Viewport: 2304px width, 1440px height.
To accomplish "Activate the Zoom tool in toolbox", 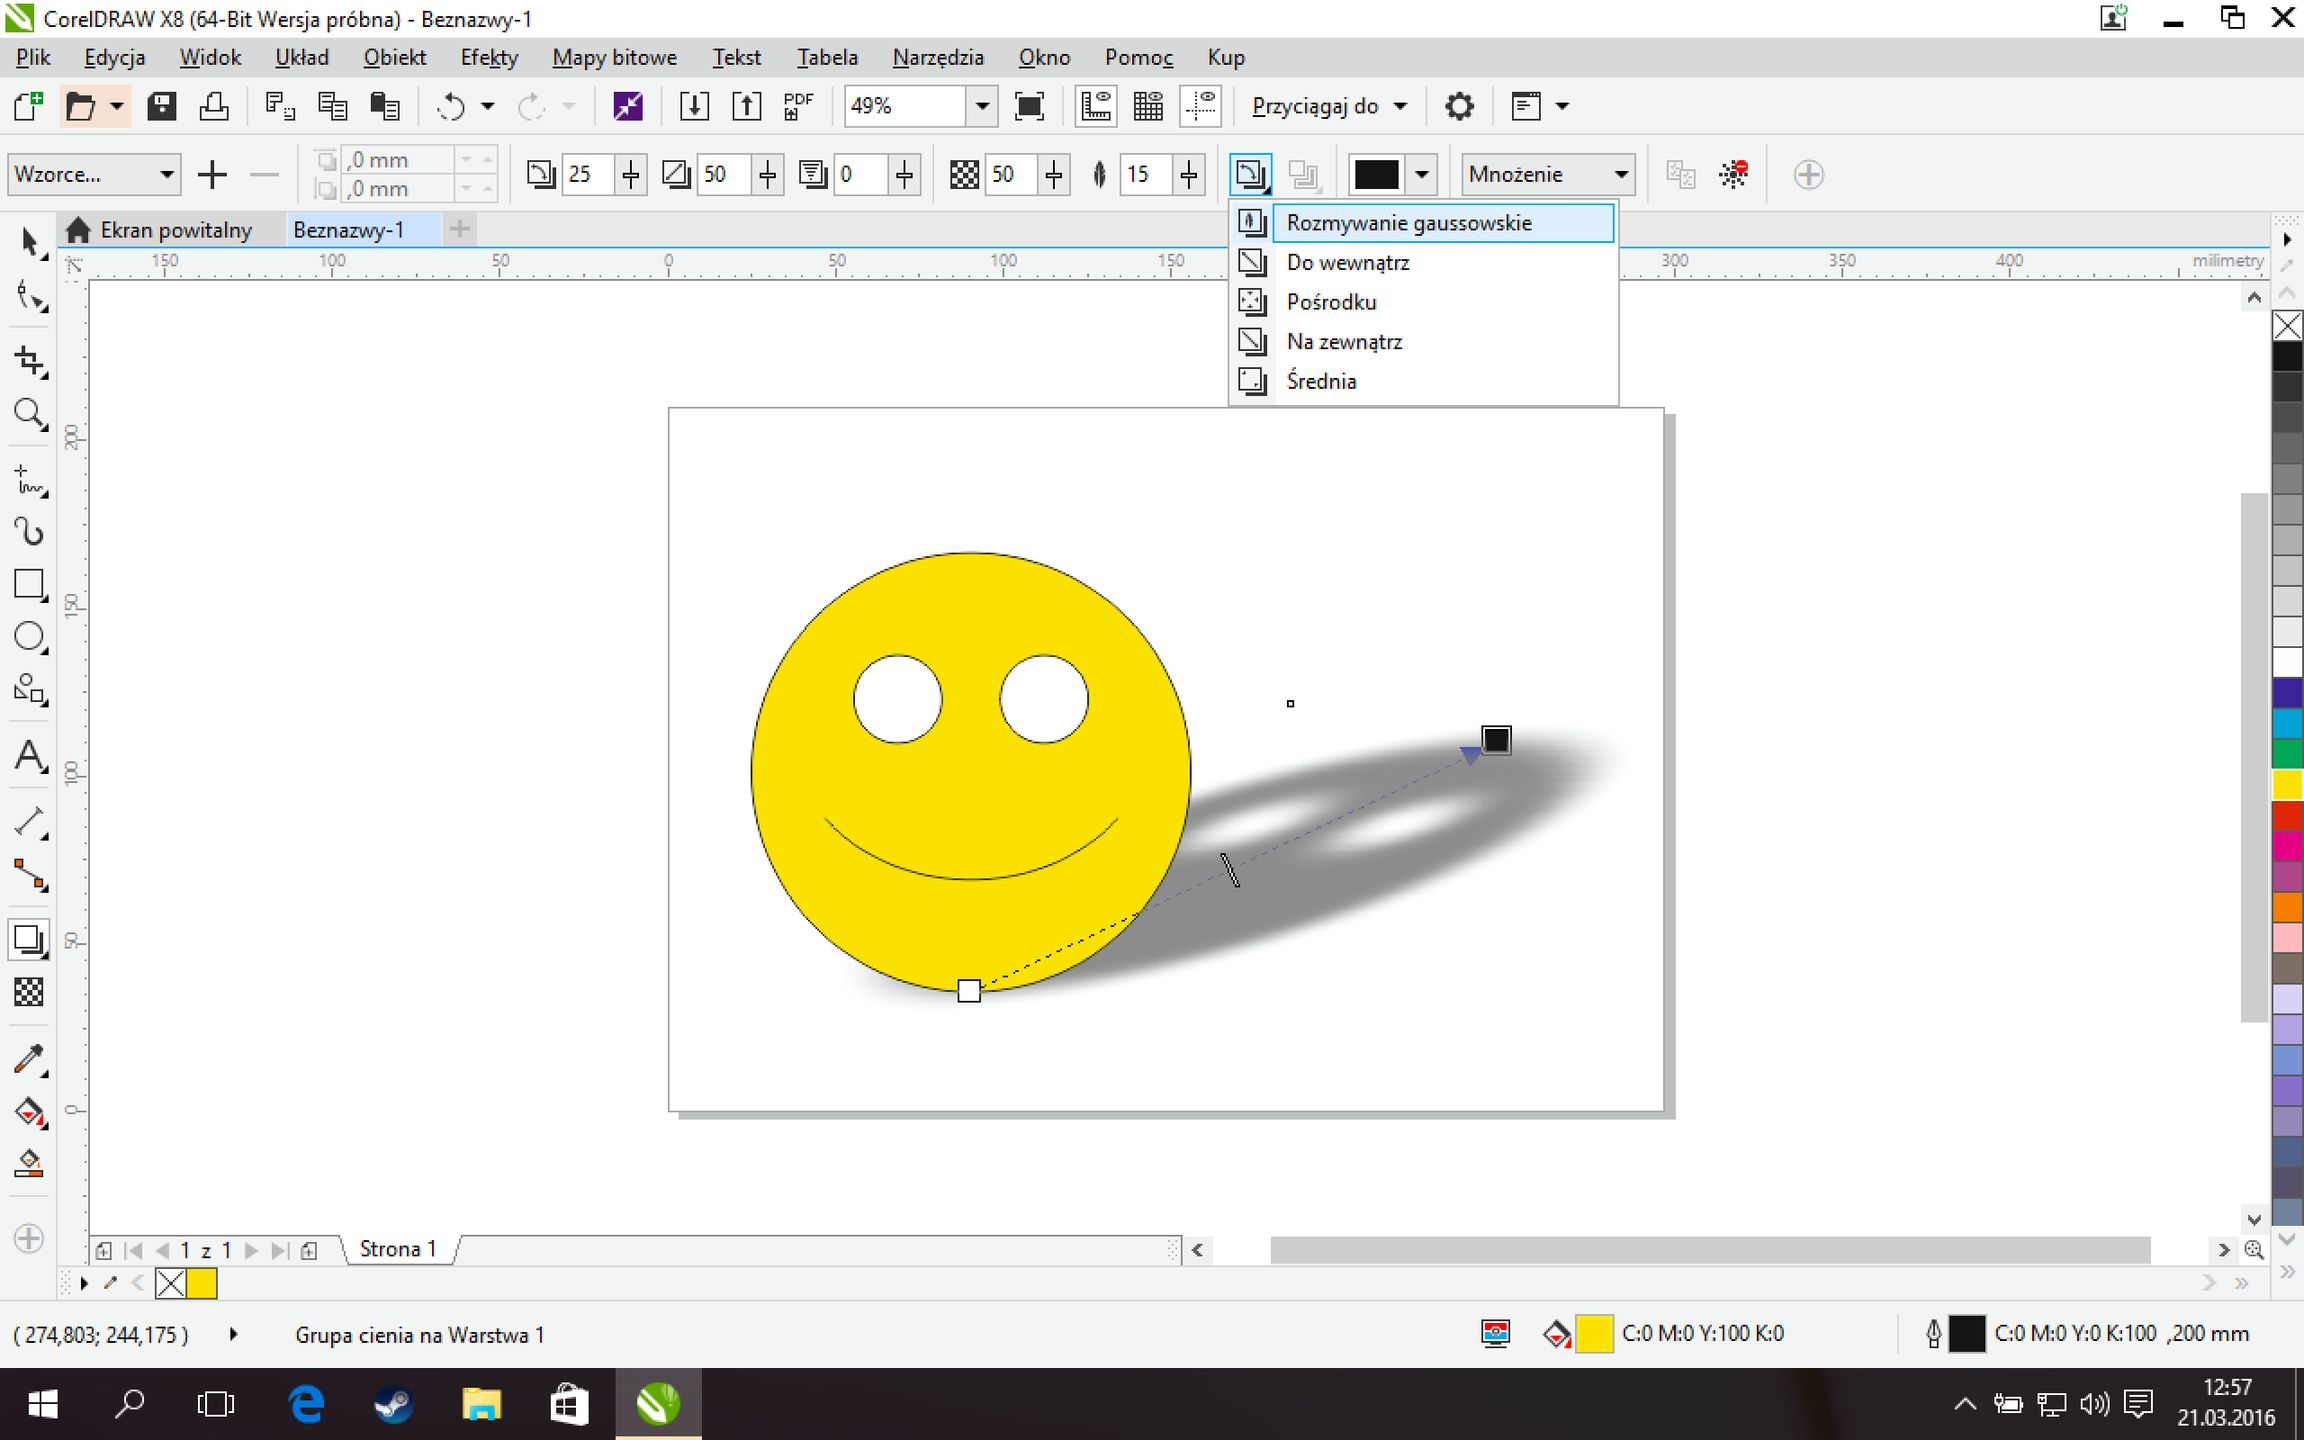I will point(29,413).
